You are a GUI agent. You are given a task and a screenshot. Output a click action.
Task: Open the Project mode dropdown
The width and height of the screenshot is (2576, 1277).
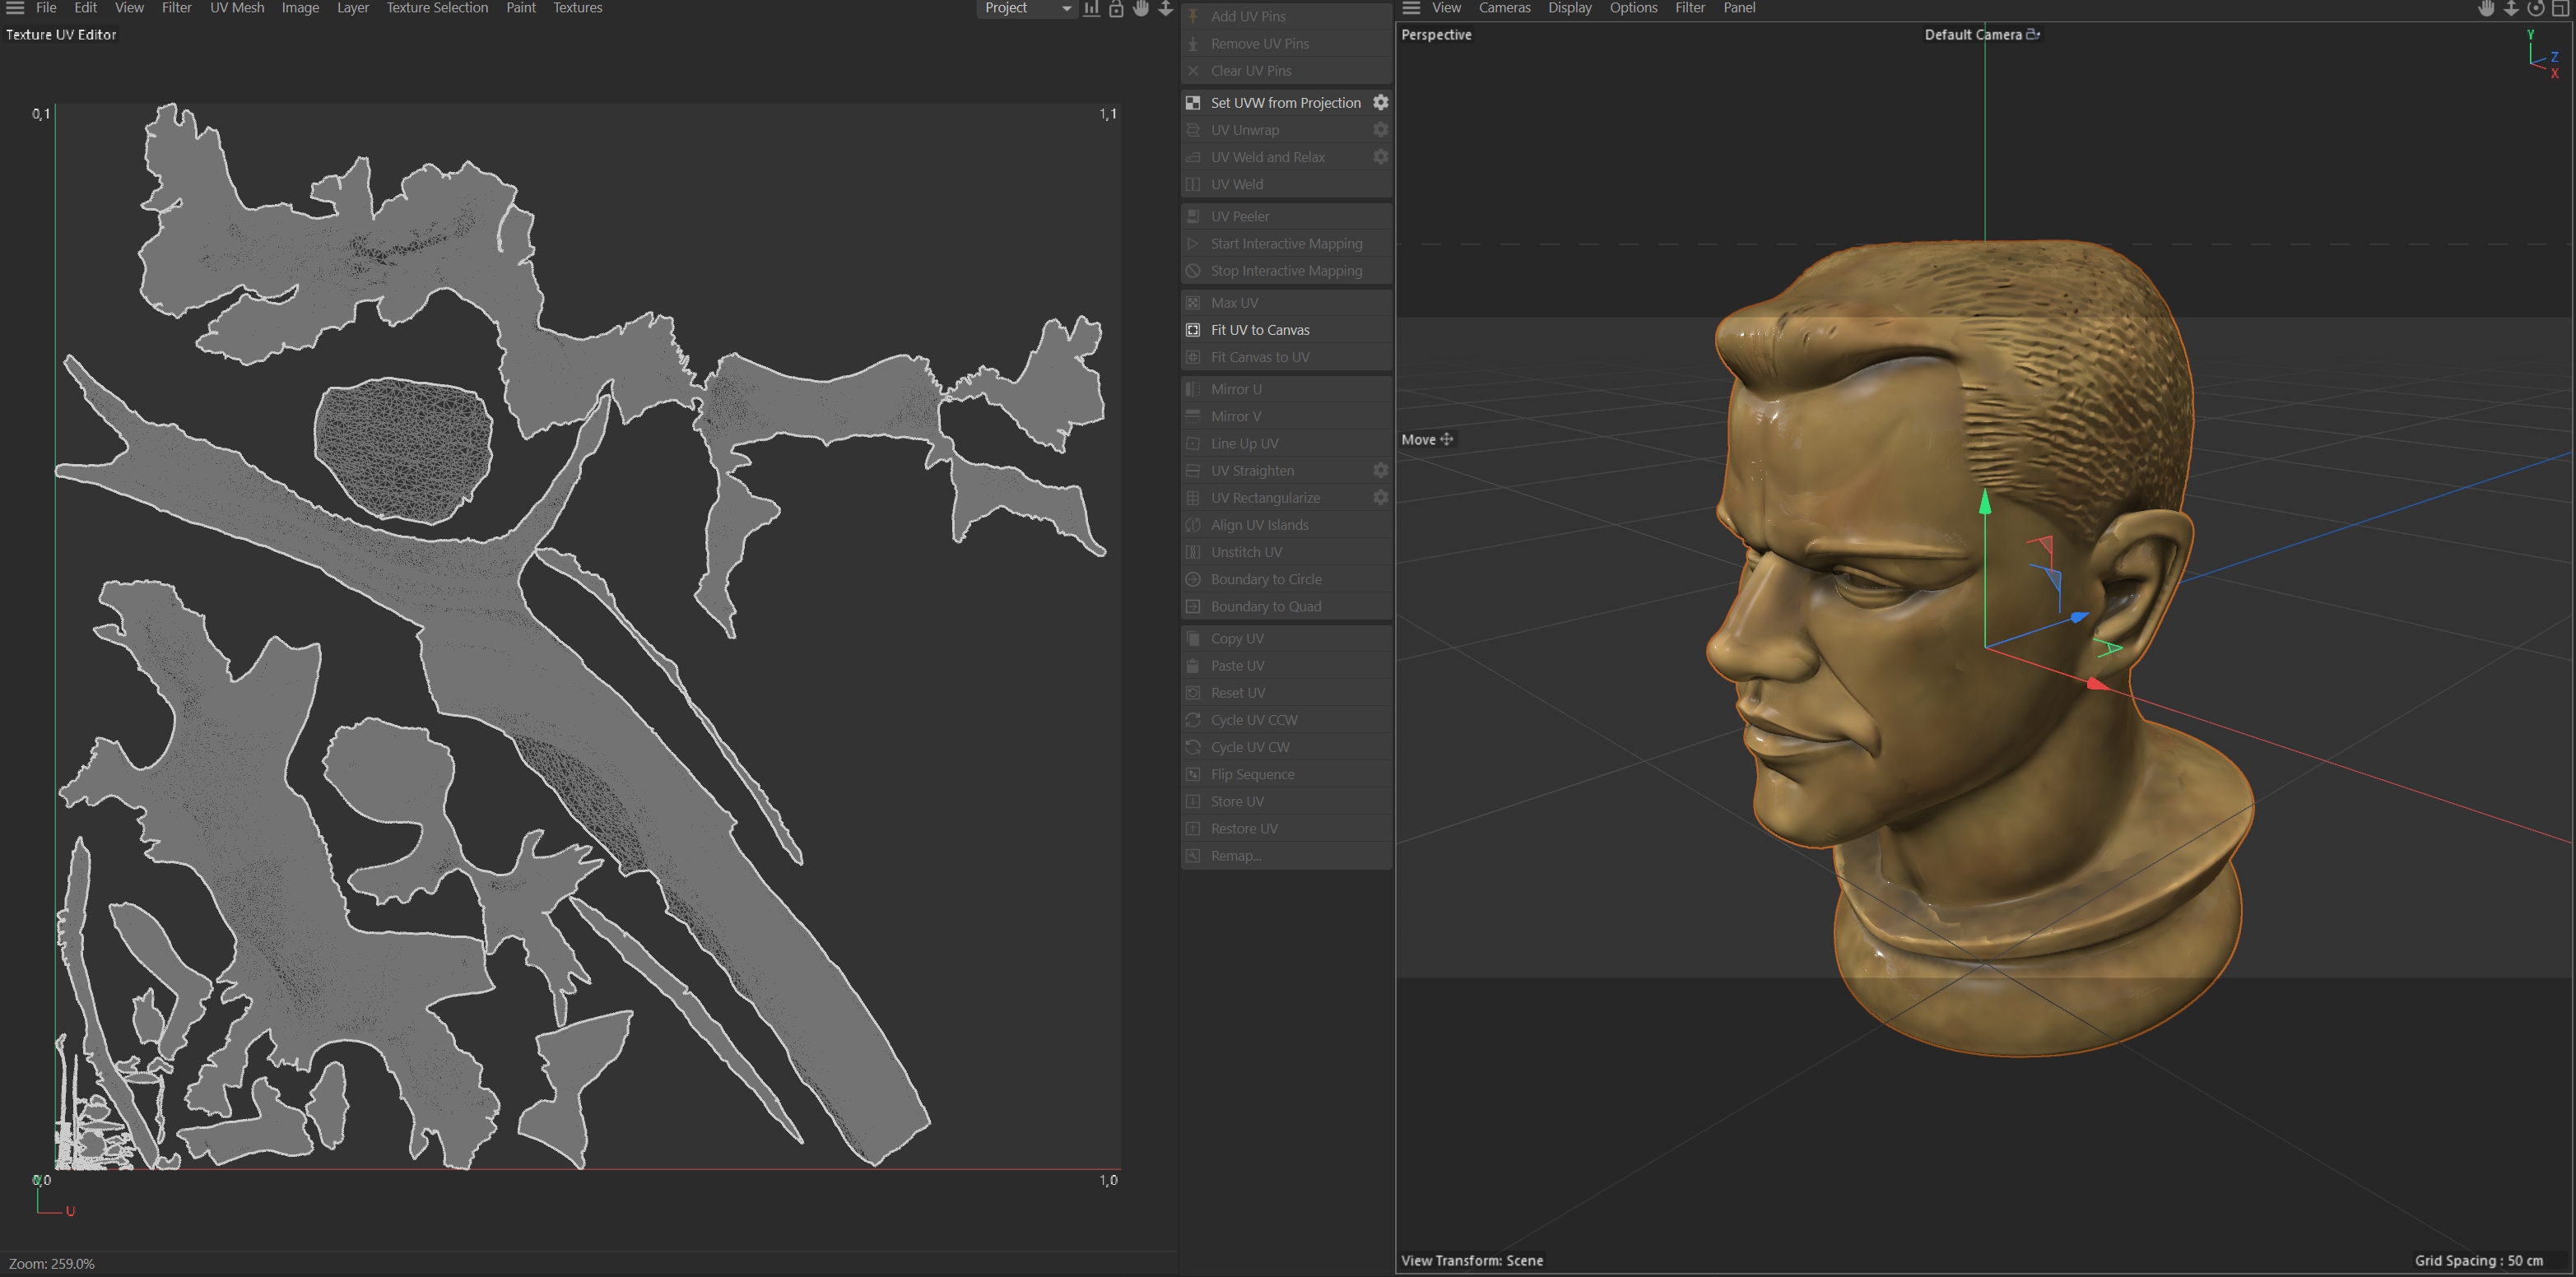pyautogui.click(x=1026, y=8)
